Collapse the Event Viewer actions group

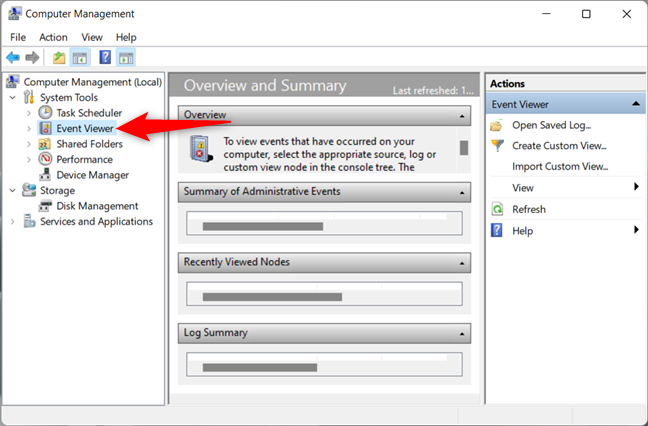(x=636, y=104)
